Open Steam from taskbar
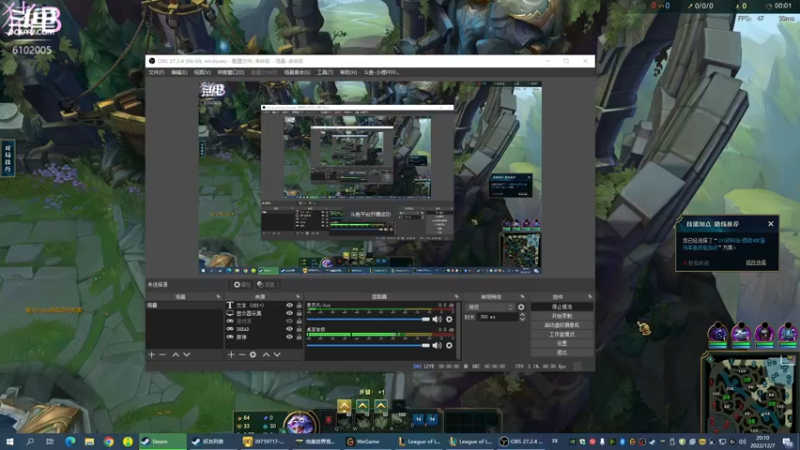Image resolution: width=800 pixels, height=450 pixels. (x=163, y=441)
